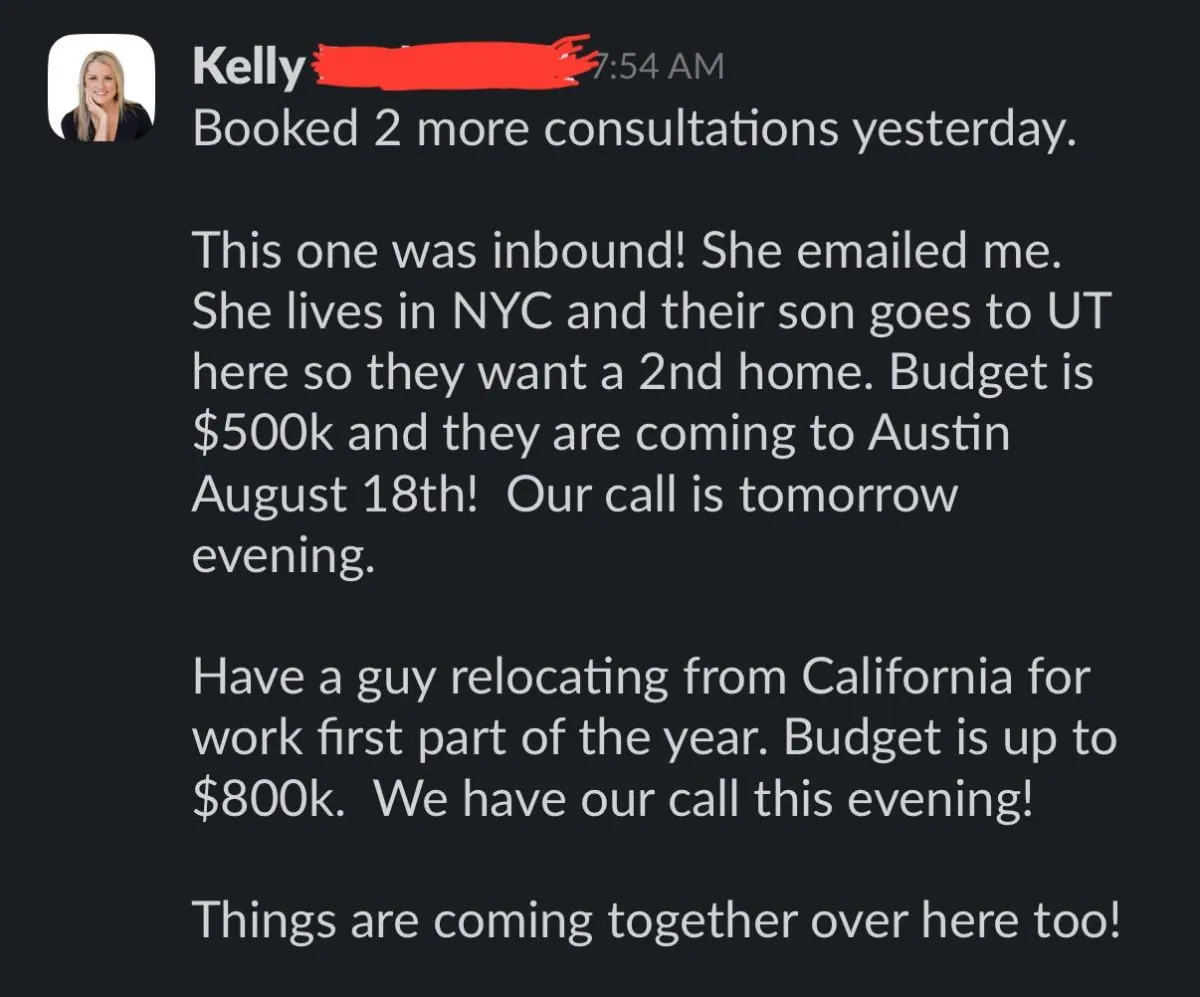Click the word 'tomorrow' in the message

click(848, 497)
